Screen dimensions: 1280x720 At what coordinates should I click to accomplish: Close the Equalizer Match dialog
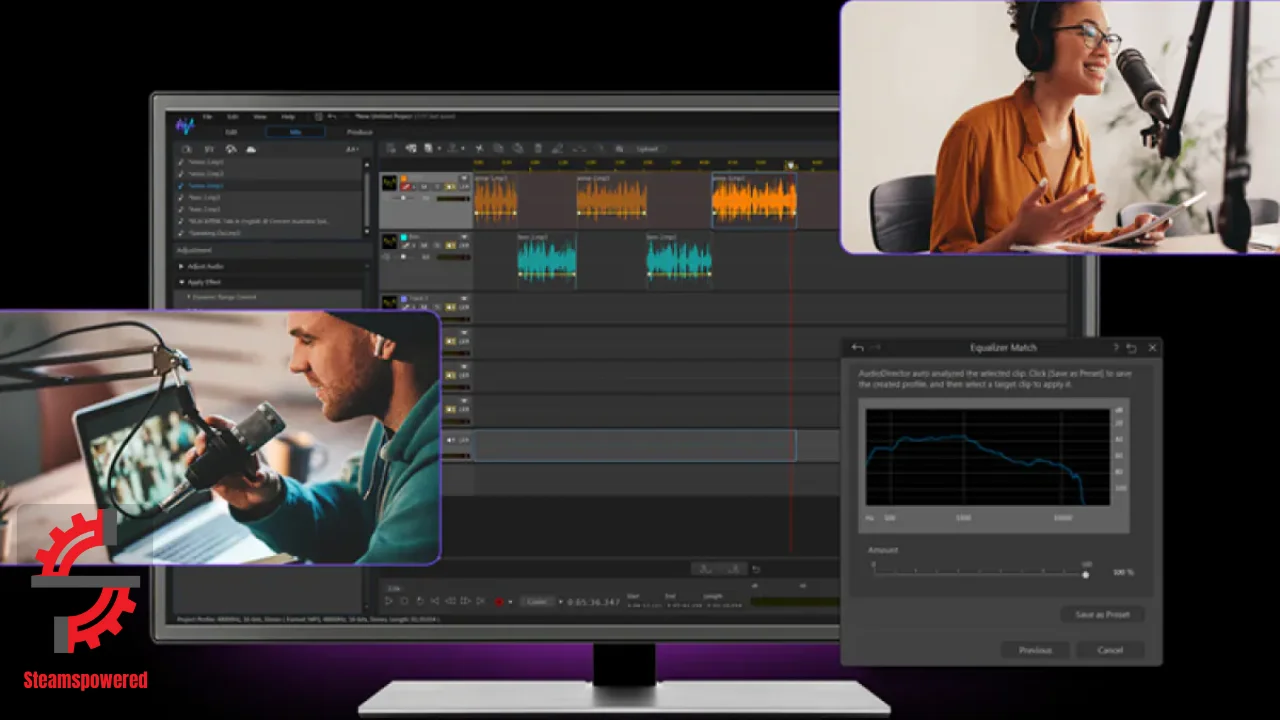tap(1153, 347)
